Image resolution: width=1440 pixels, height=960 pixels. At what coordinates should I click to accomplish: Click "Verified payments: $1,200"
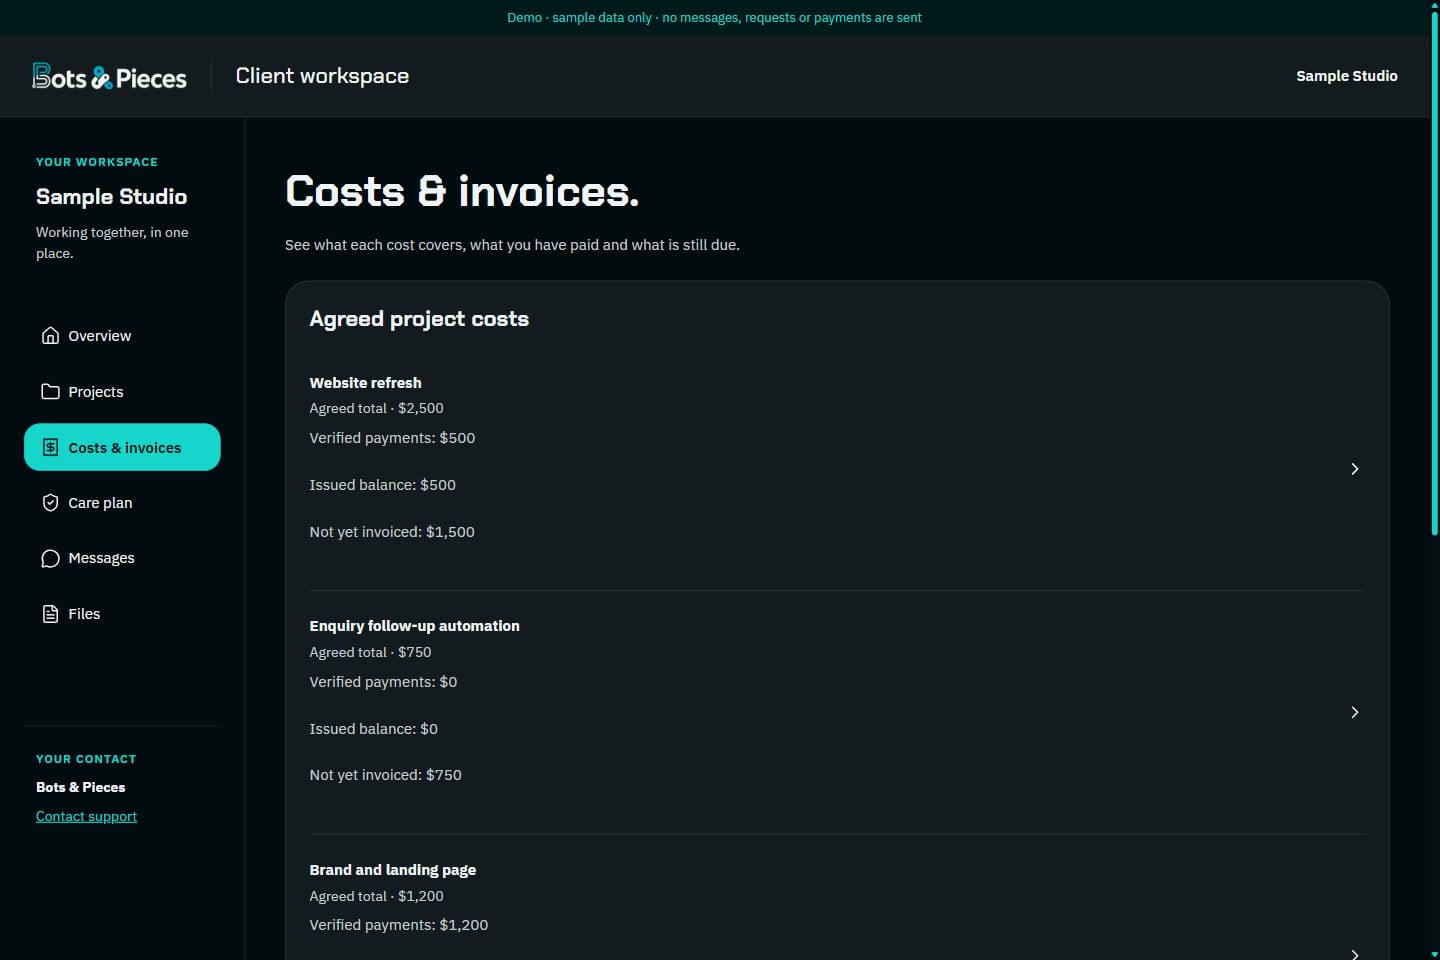(x=399, y=925)
